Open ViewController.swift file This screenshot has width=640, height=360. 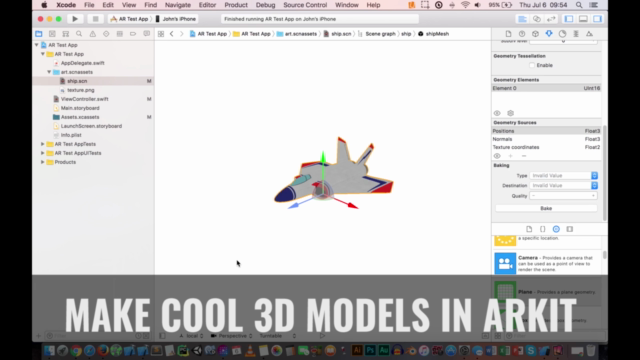tap(84, 99)
